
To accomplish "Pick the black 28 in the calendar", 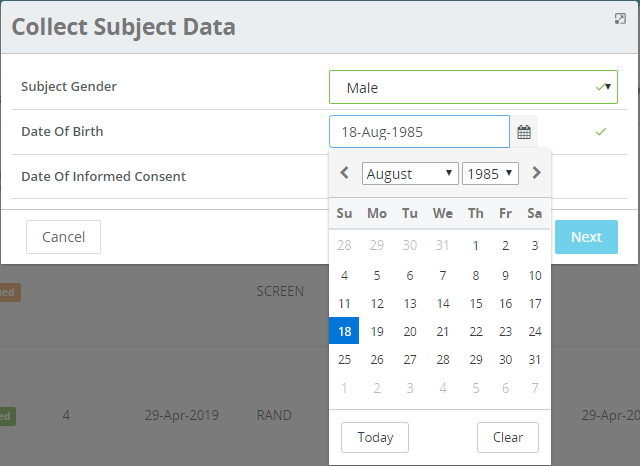I will tap(442, 360).
